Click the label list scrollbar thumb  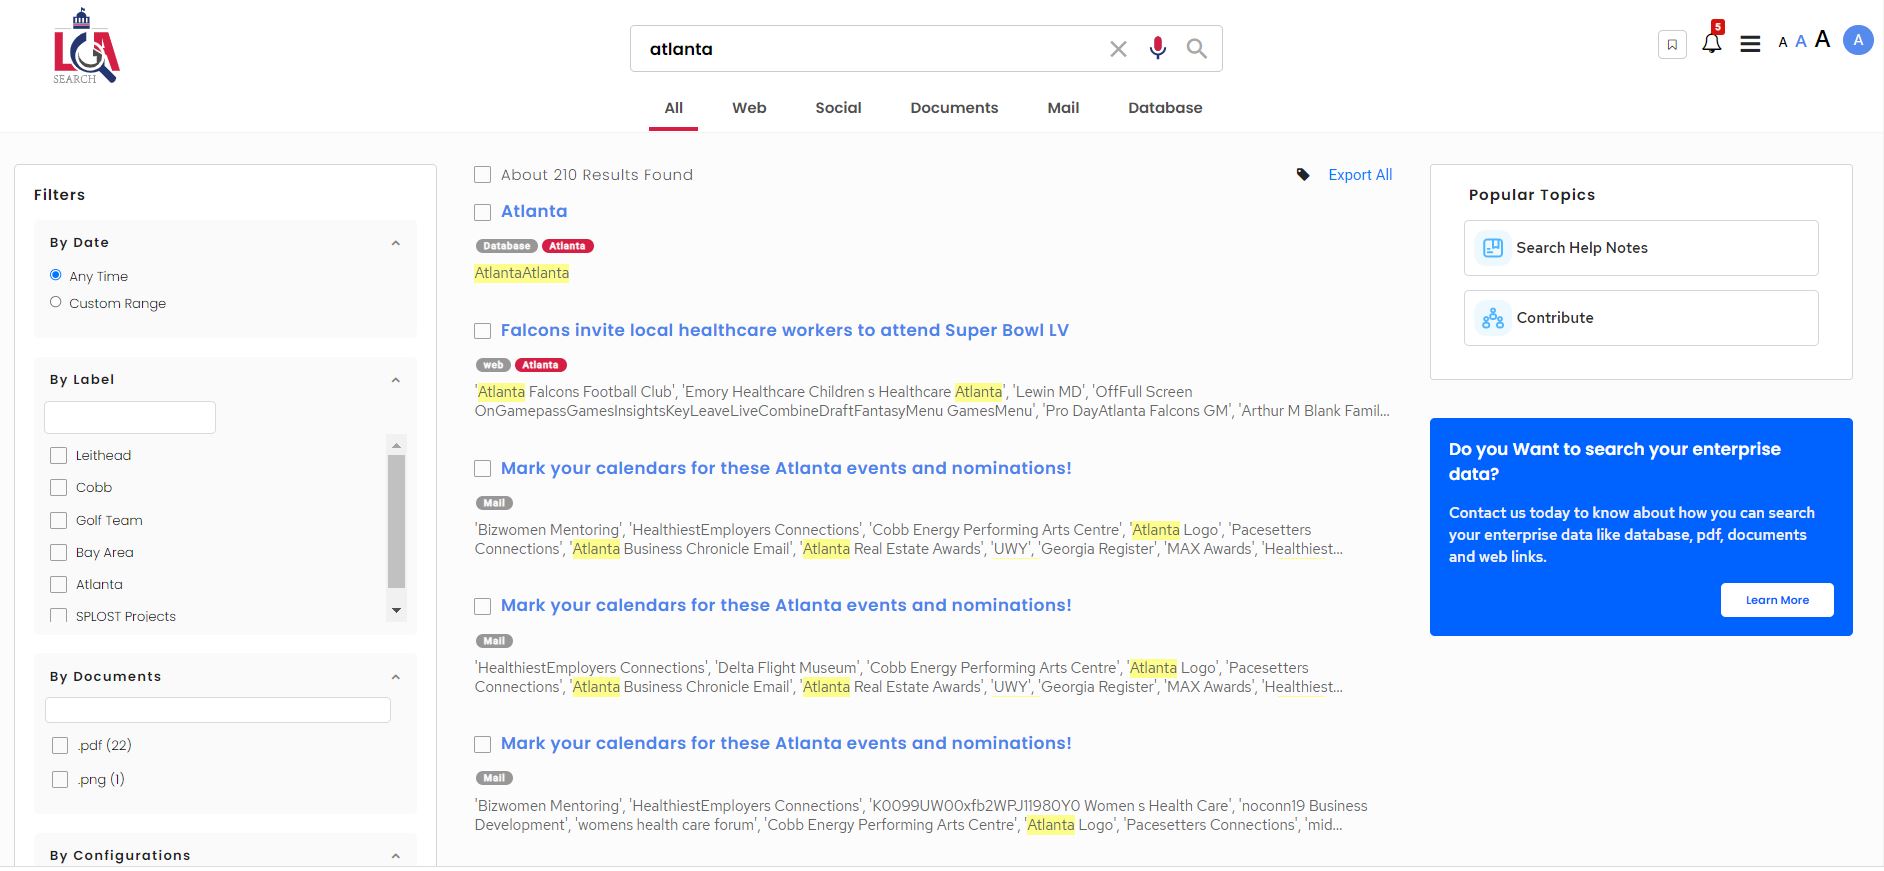coord(396,521)
